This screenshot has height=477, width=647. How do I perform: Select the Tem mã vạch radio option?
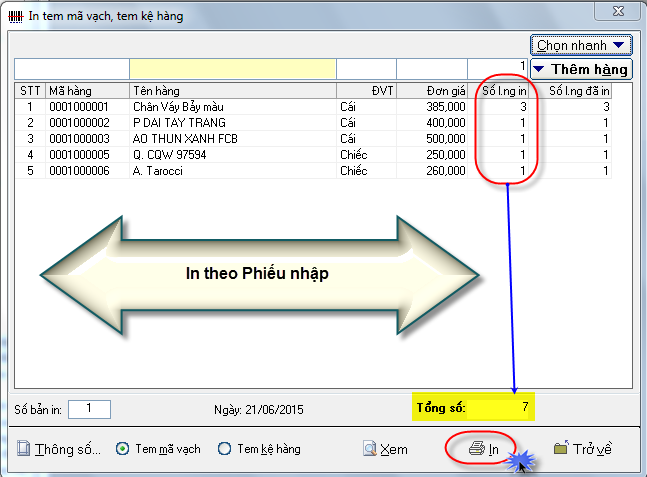[123, 450]
